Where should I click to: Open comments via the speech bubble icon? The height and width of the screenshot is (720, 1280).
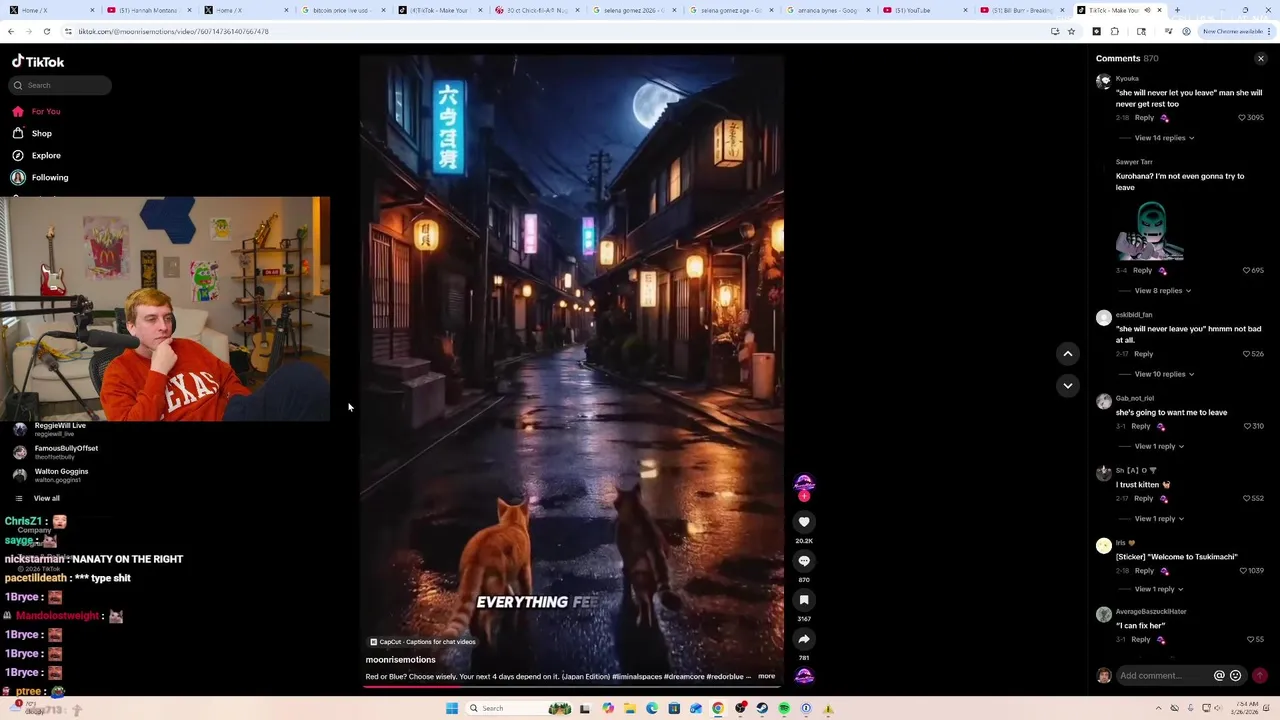(x=804, y=561)
